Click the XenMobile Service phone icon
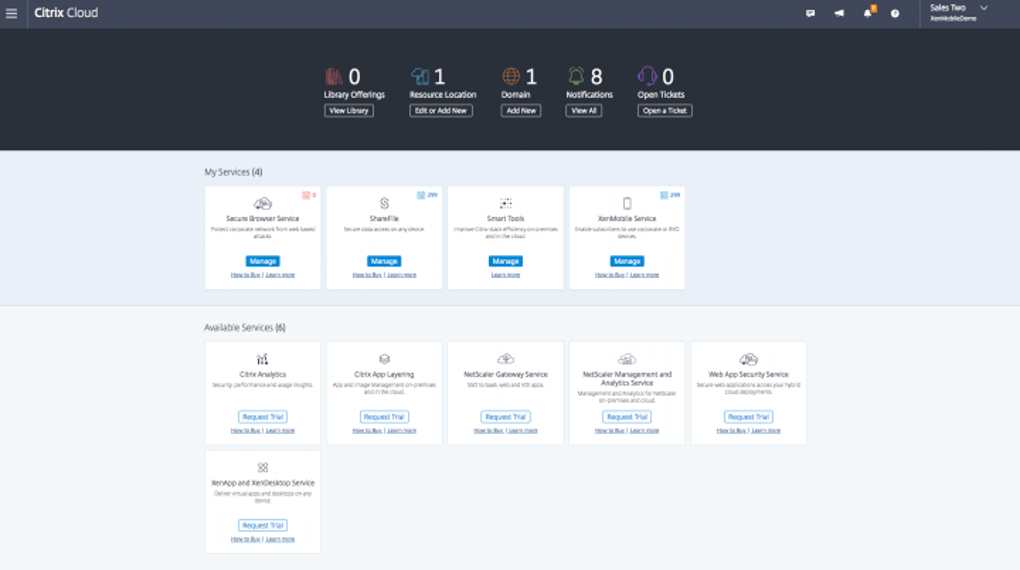 (627, 204)
